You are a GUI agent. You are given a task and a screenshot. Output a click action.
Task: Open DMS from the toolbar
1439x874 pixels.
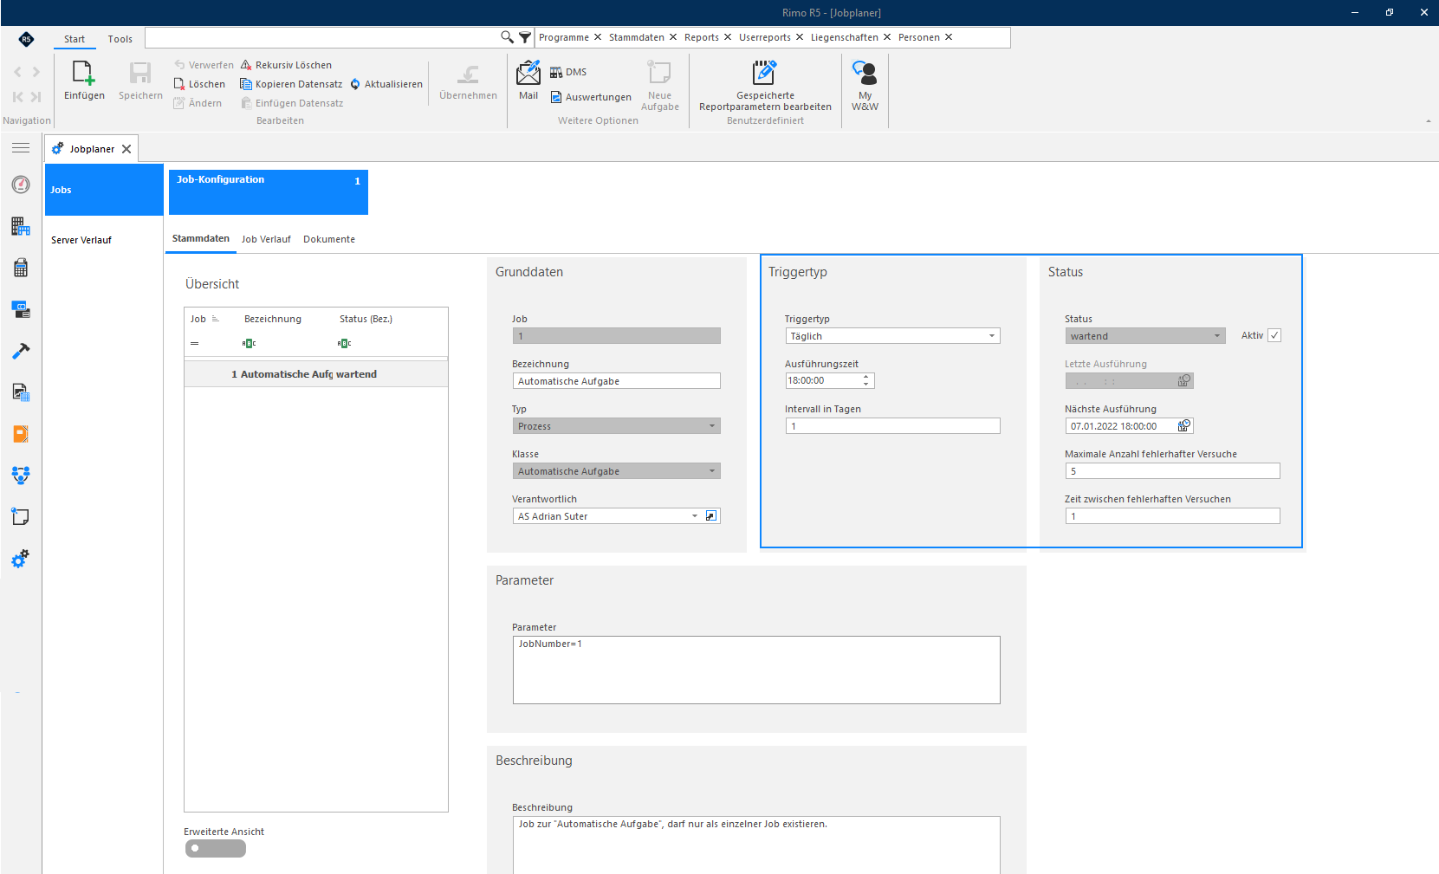click(568, 72)
